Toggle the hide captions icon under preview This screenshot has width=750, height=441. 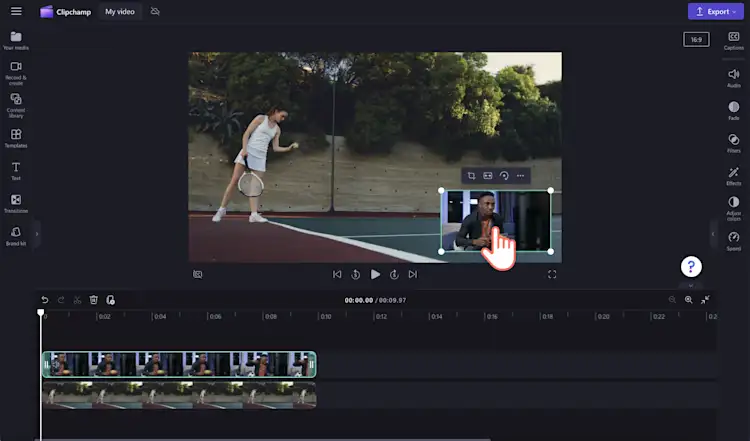[x=198, y=274]
